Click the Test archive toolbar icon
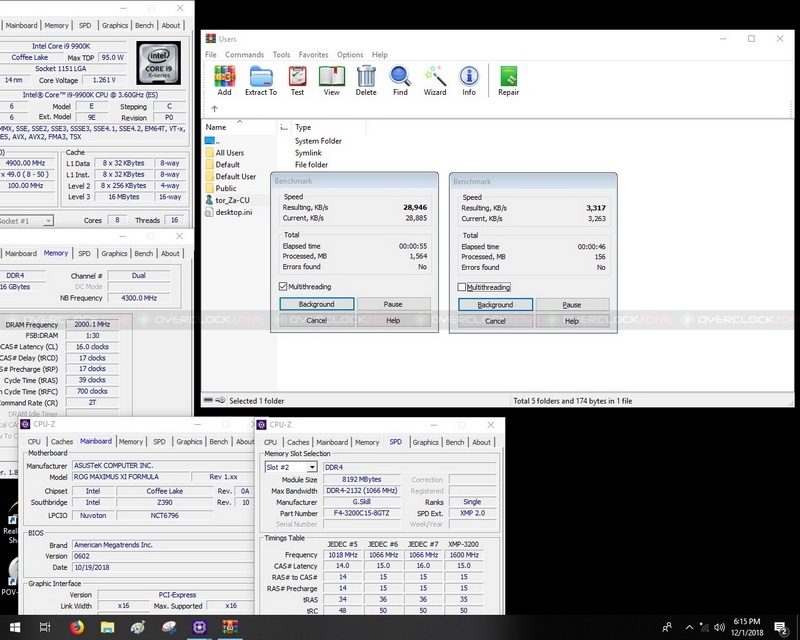Image resolution: width=800 pixels, height=640 pixels. tap(297, 81)
